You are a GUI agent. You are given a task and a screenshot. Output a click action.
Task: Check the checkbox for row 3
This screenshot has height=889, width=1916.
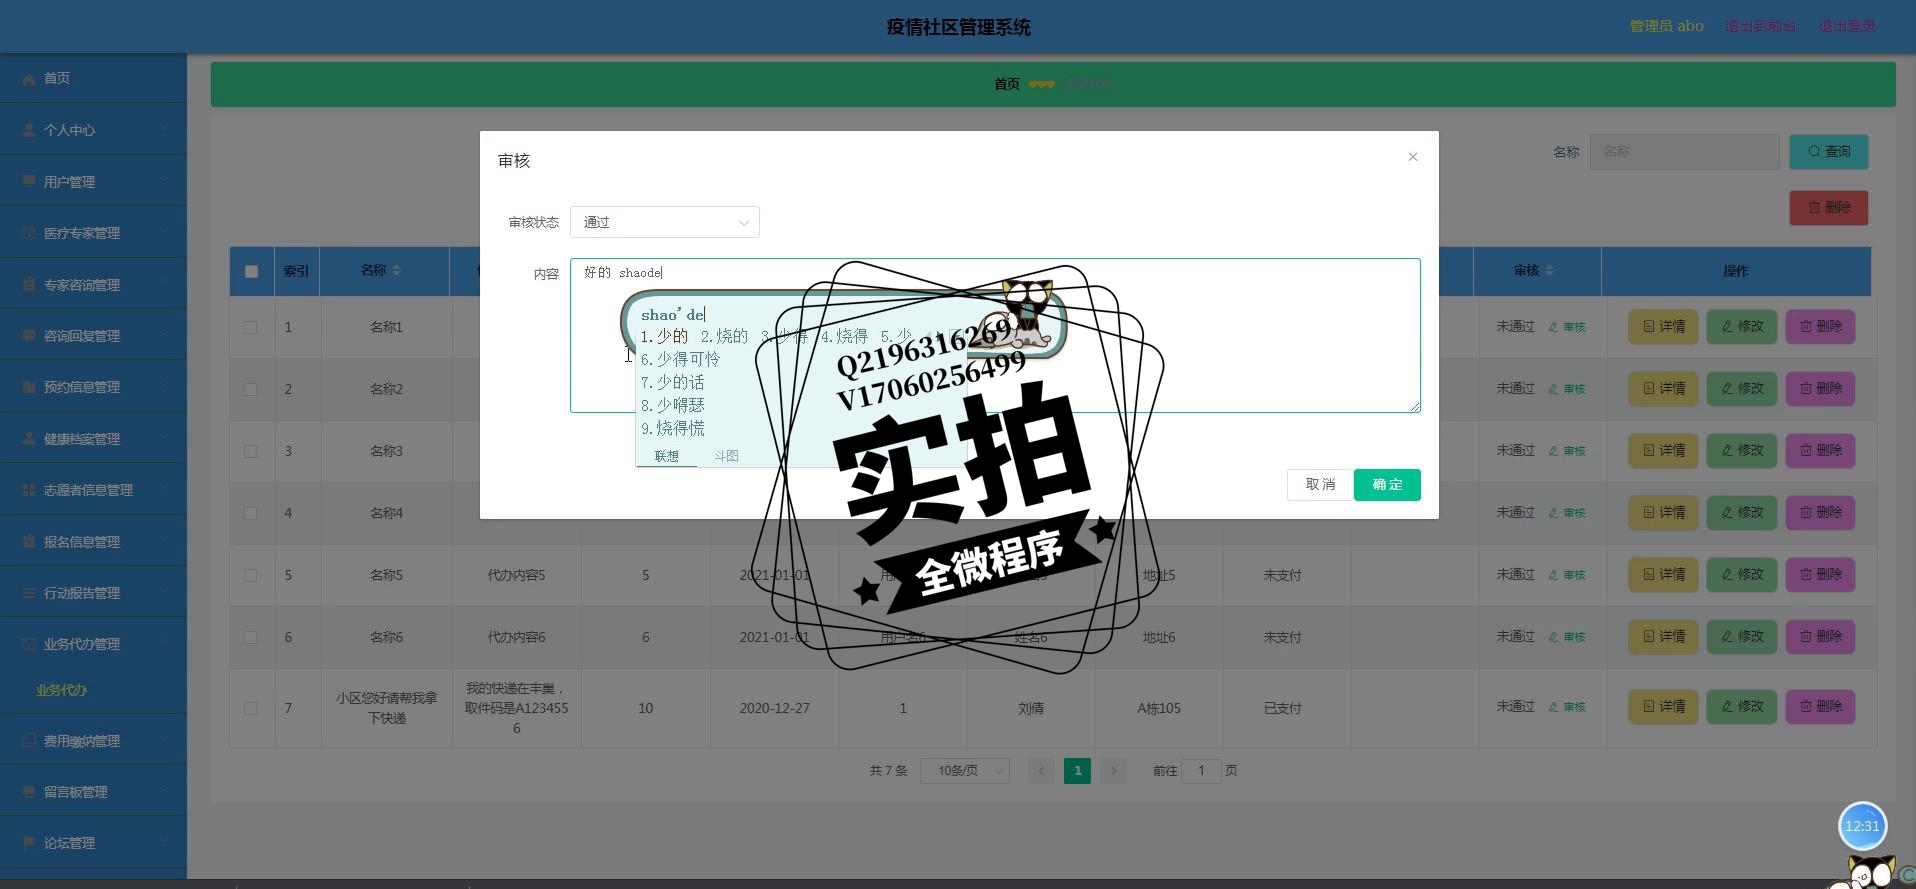251,451
